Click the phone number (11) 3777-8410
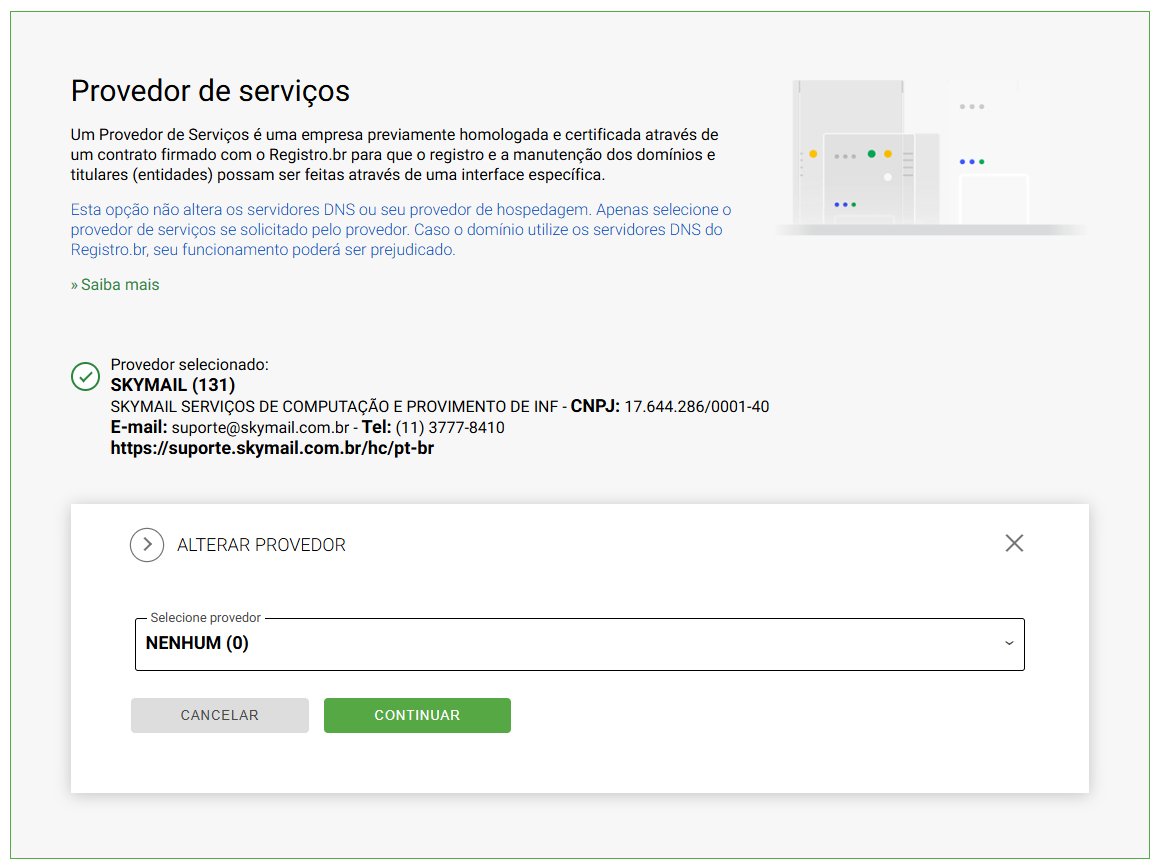1157x864 pixels. tap(450, 428)
